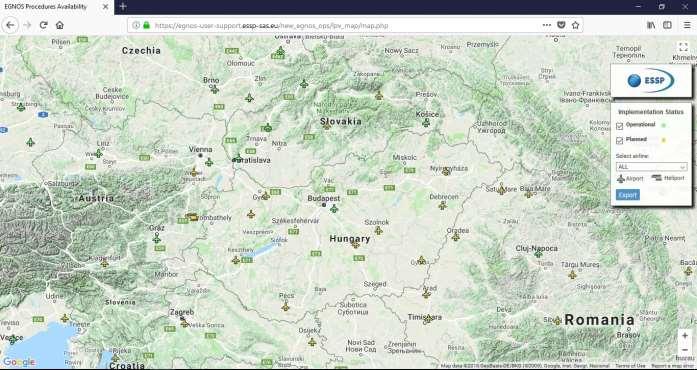Select the yellow airport marker at Baia Mare
697x370 pixels.
(x=529, y=193)
